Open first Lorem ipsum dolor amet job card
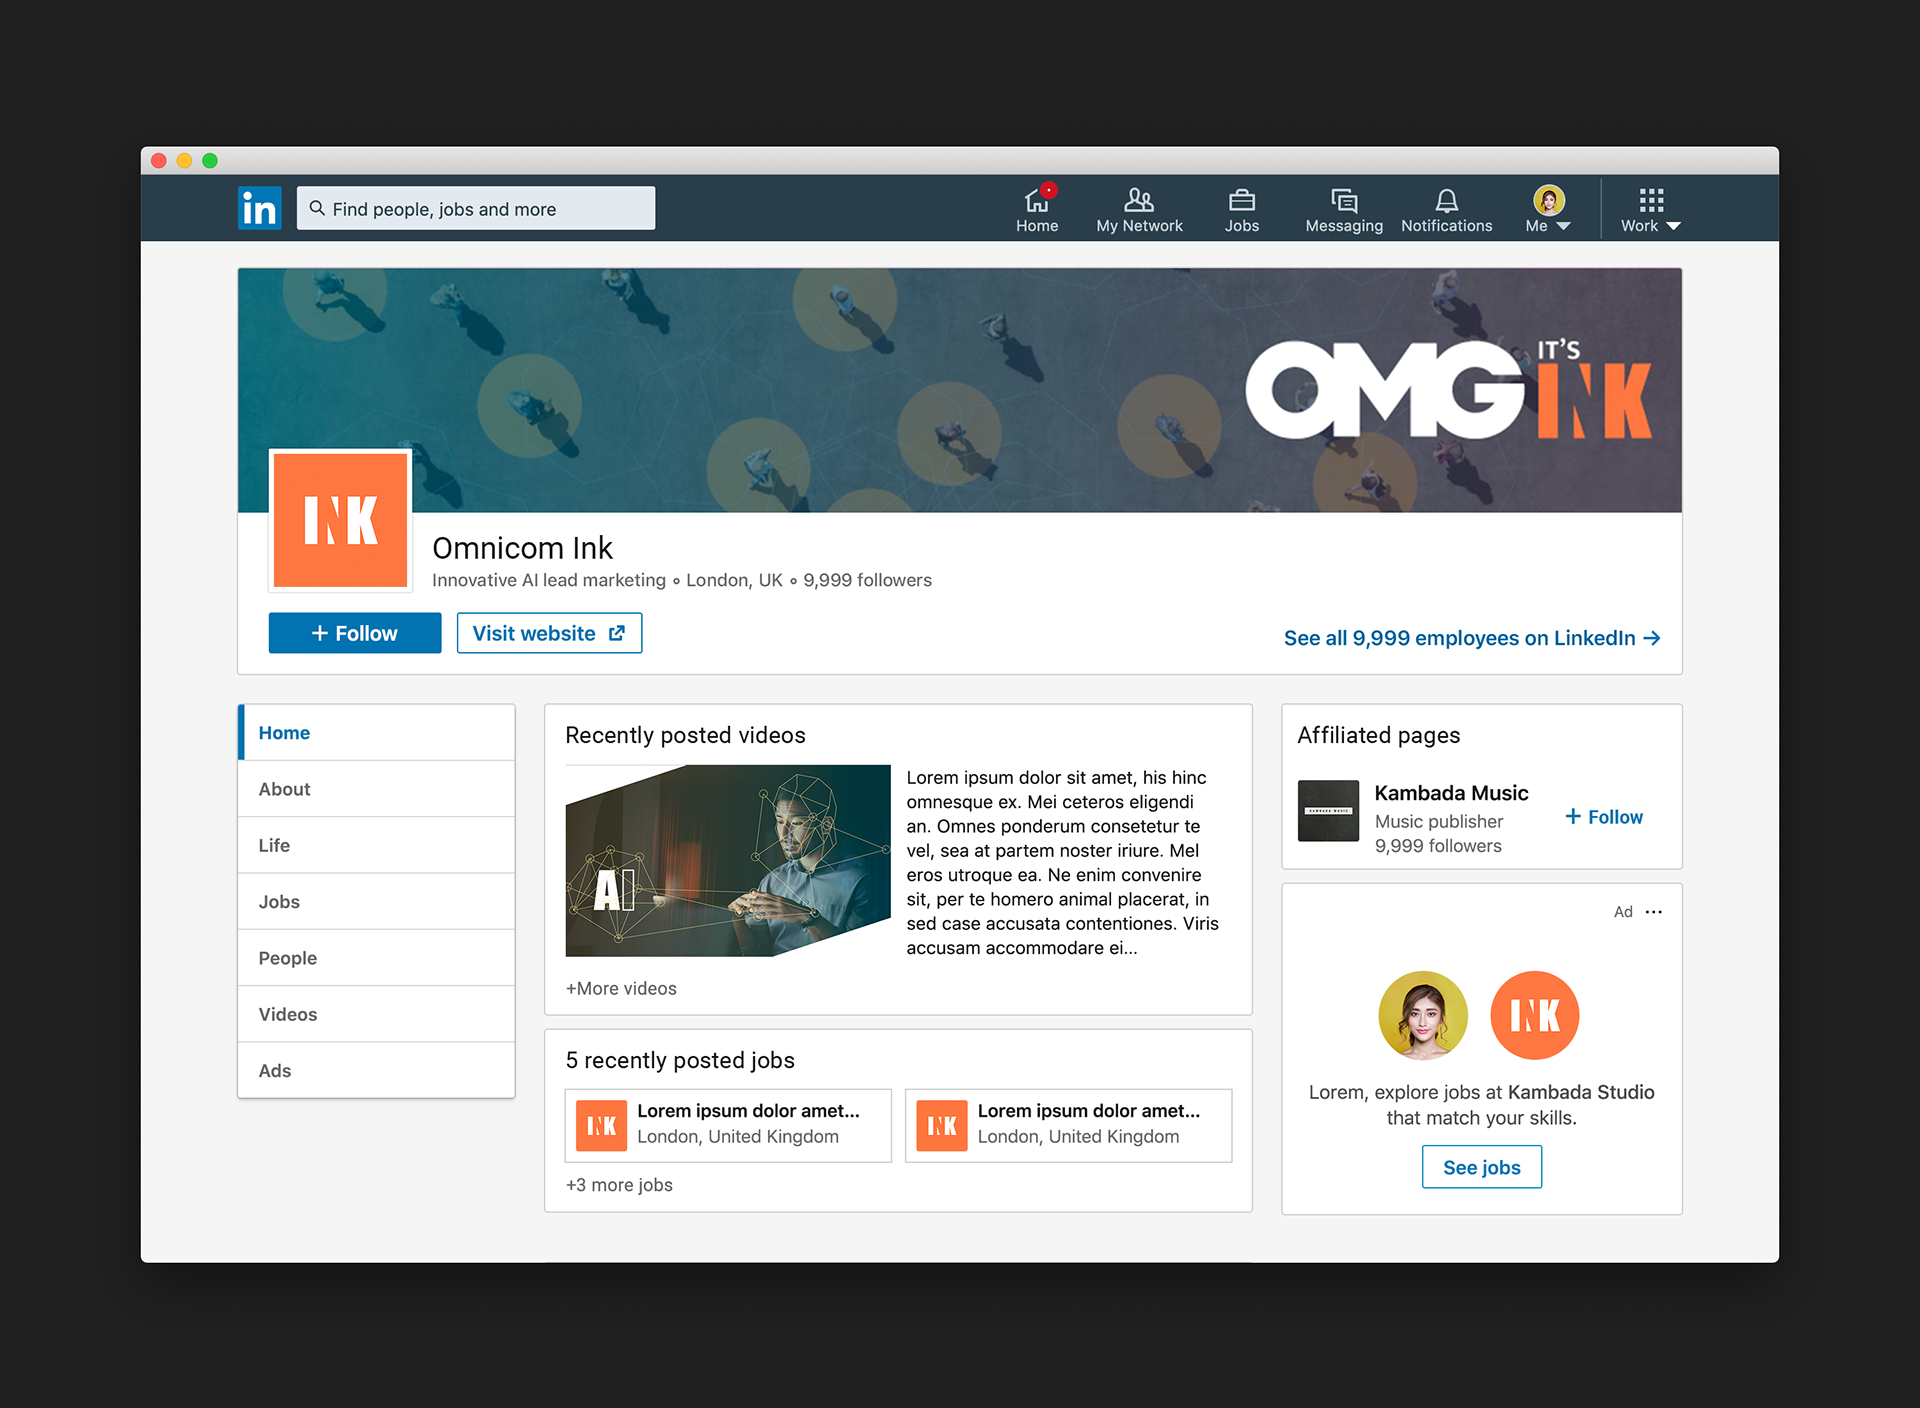This screenshot has height=1408, width=1920. [x=728, y=1125]
